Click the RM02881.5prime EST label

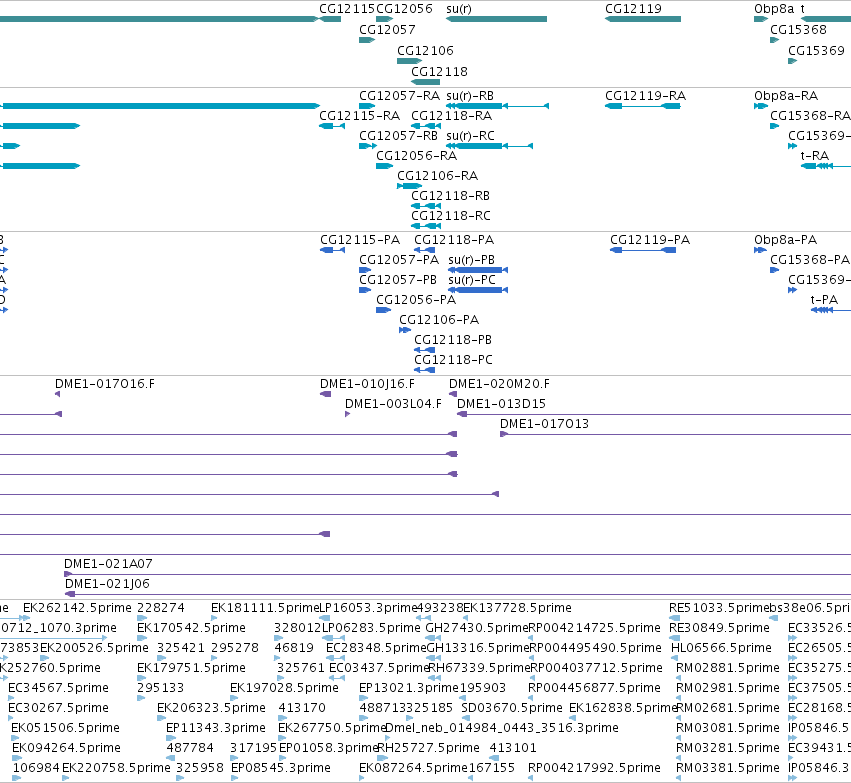(x=728, y=667)
